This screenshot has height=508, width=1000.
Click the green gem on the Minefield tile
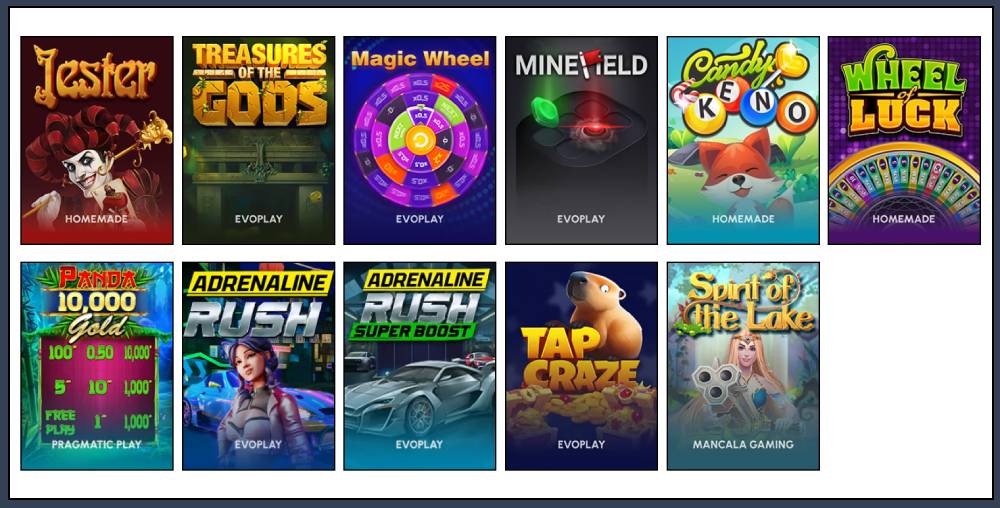point(546,110)
